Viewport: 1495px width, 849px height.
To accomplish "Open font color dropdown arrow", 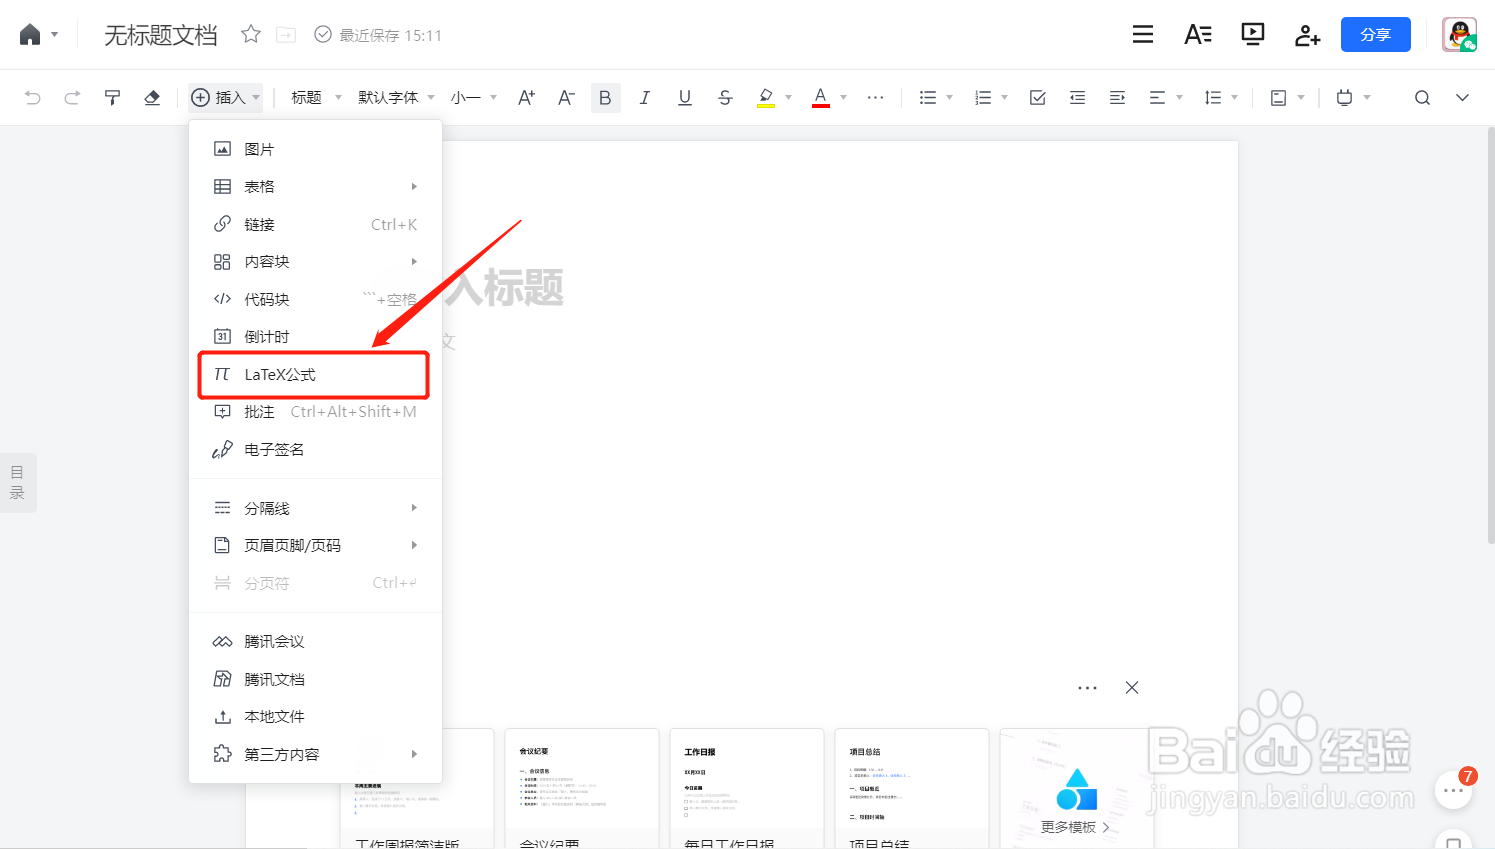I will coord(843,97).
